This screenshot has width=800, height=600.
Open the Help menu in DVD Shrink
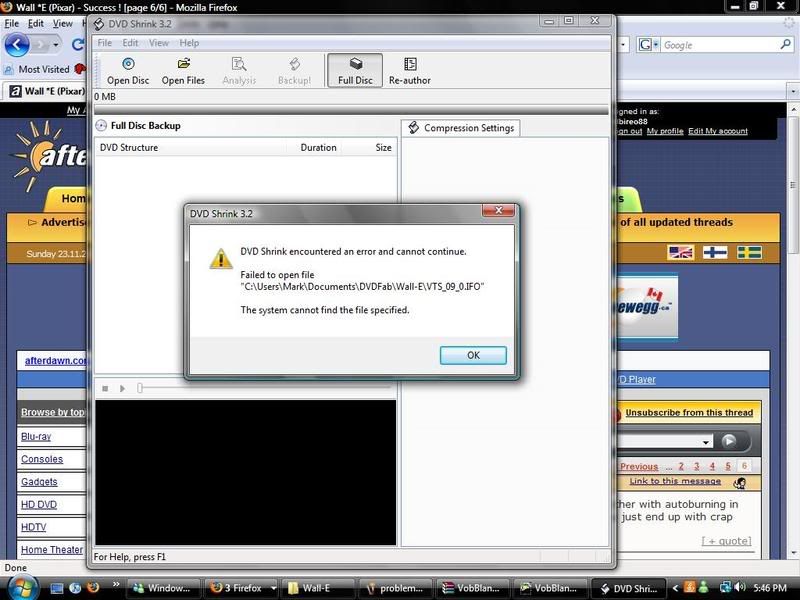(189, 43)
